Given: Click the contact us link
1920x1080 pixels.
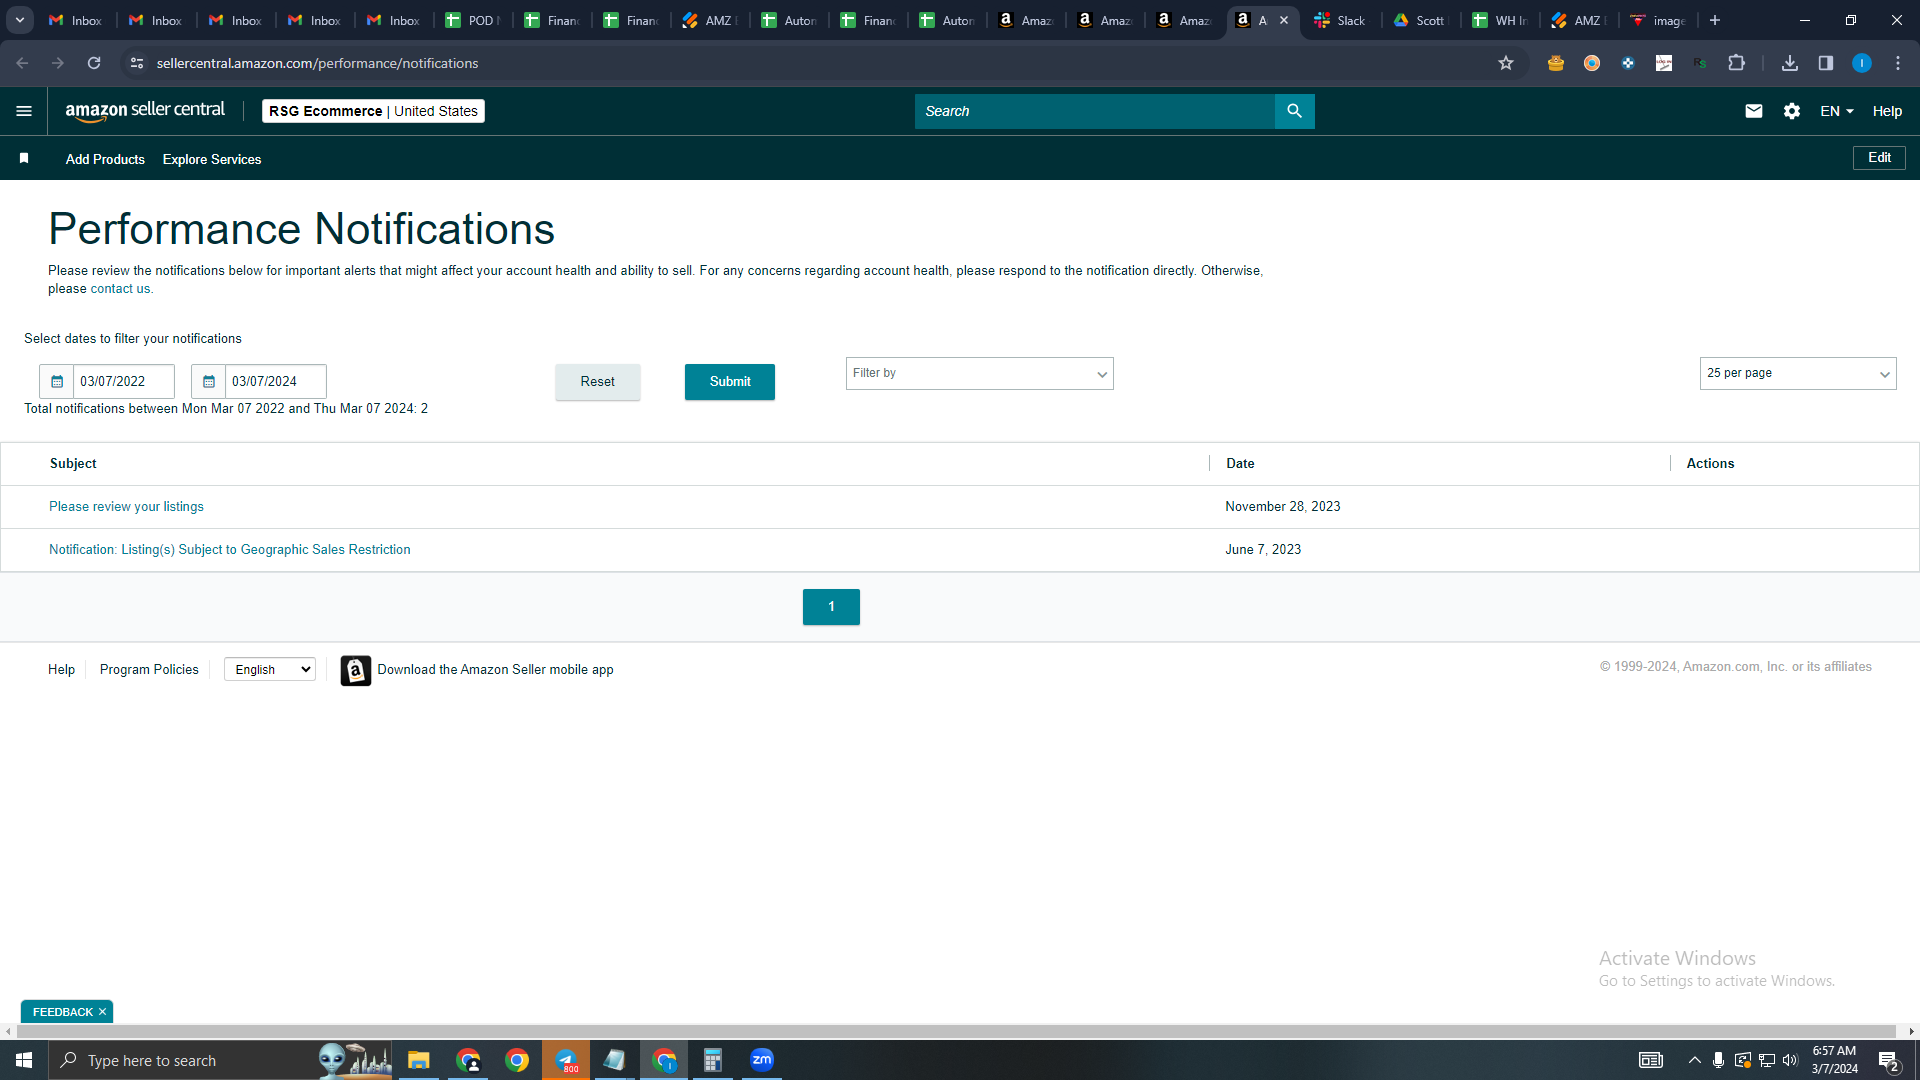Looking at the screenshot, I should [120, 289].
